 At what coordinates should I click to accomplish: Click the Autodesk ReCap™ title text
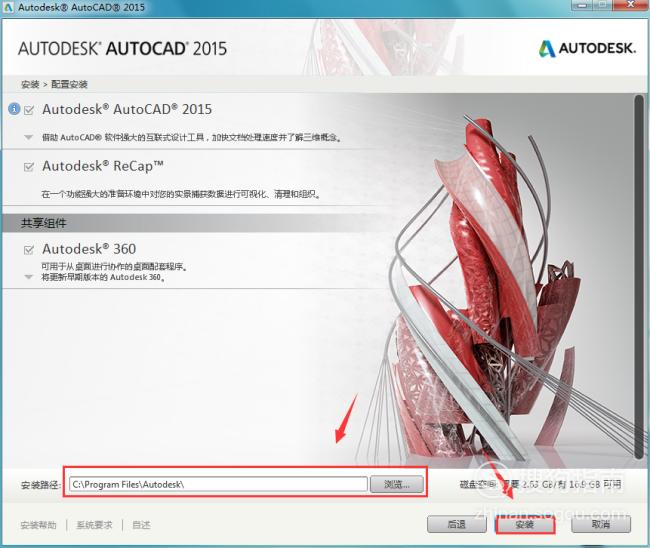(103, 166)
